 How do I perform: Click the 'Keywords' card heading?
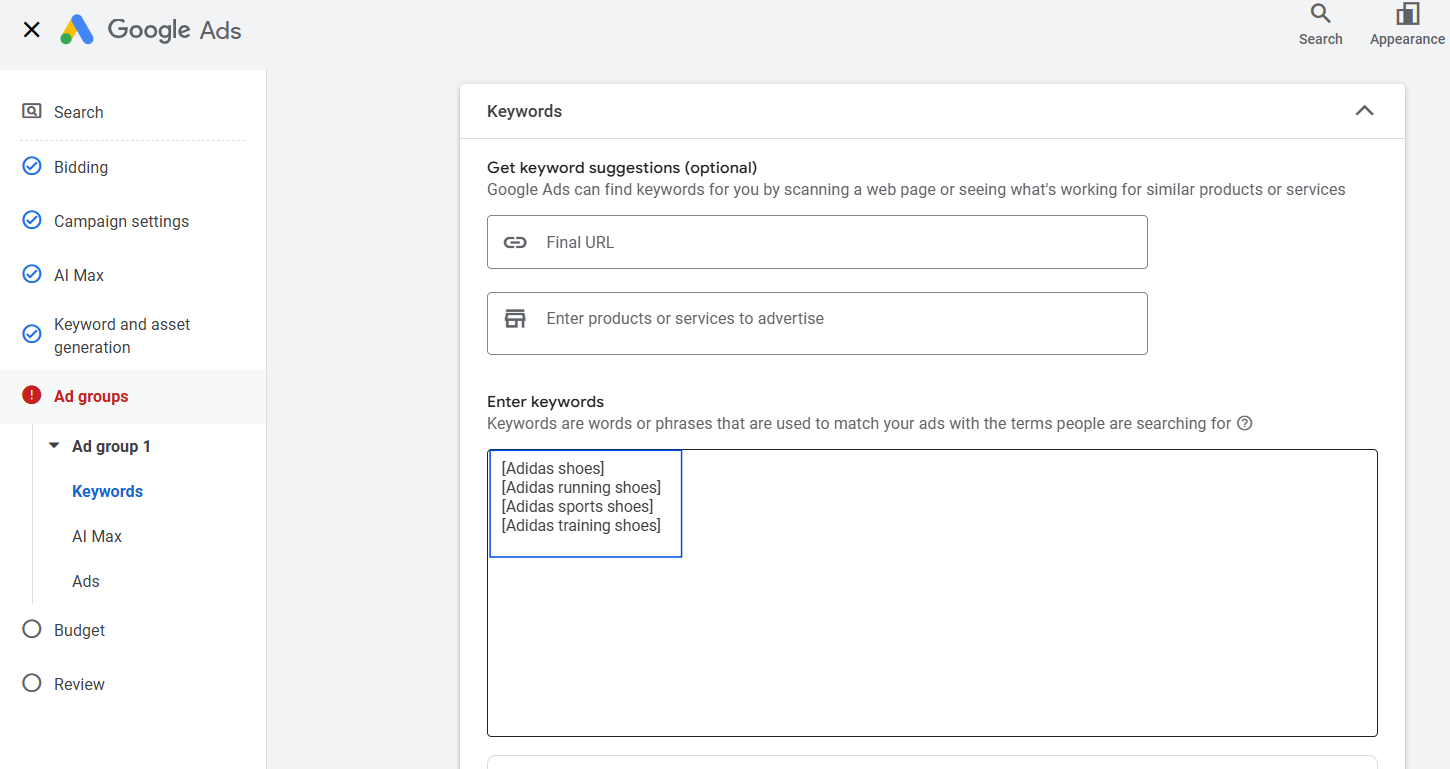[524, 111]
